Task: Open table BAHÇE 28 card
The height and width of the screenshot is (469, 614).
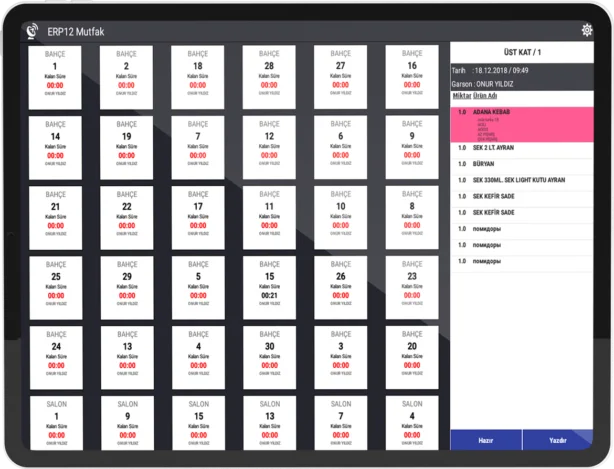Action: (269, 77)
